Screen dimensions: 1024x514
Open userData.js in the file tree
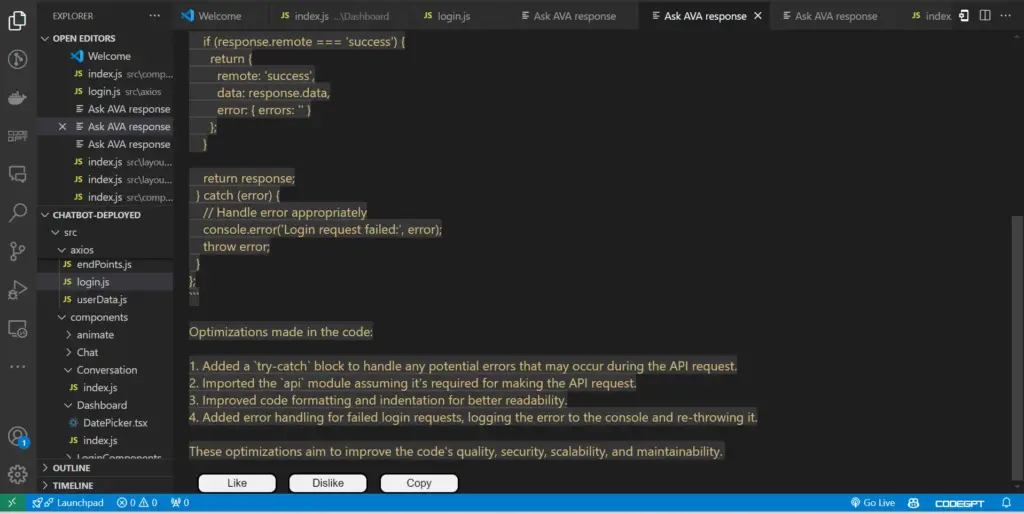pyautogui.click(x=105, y=300)
